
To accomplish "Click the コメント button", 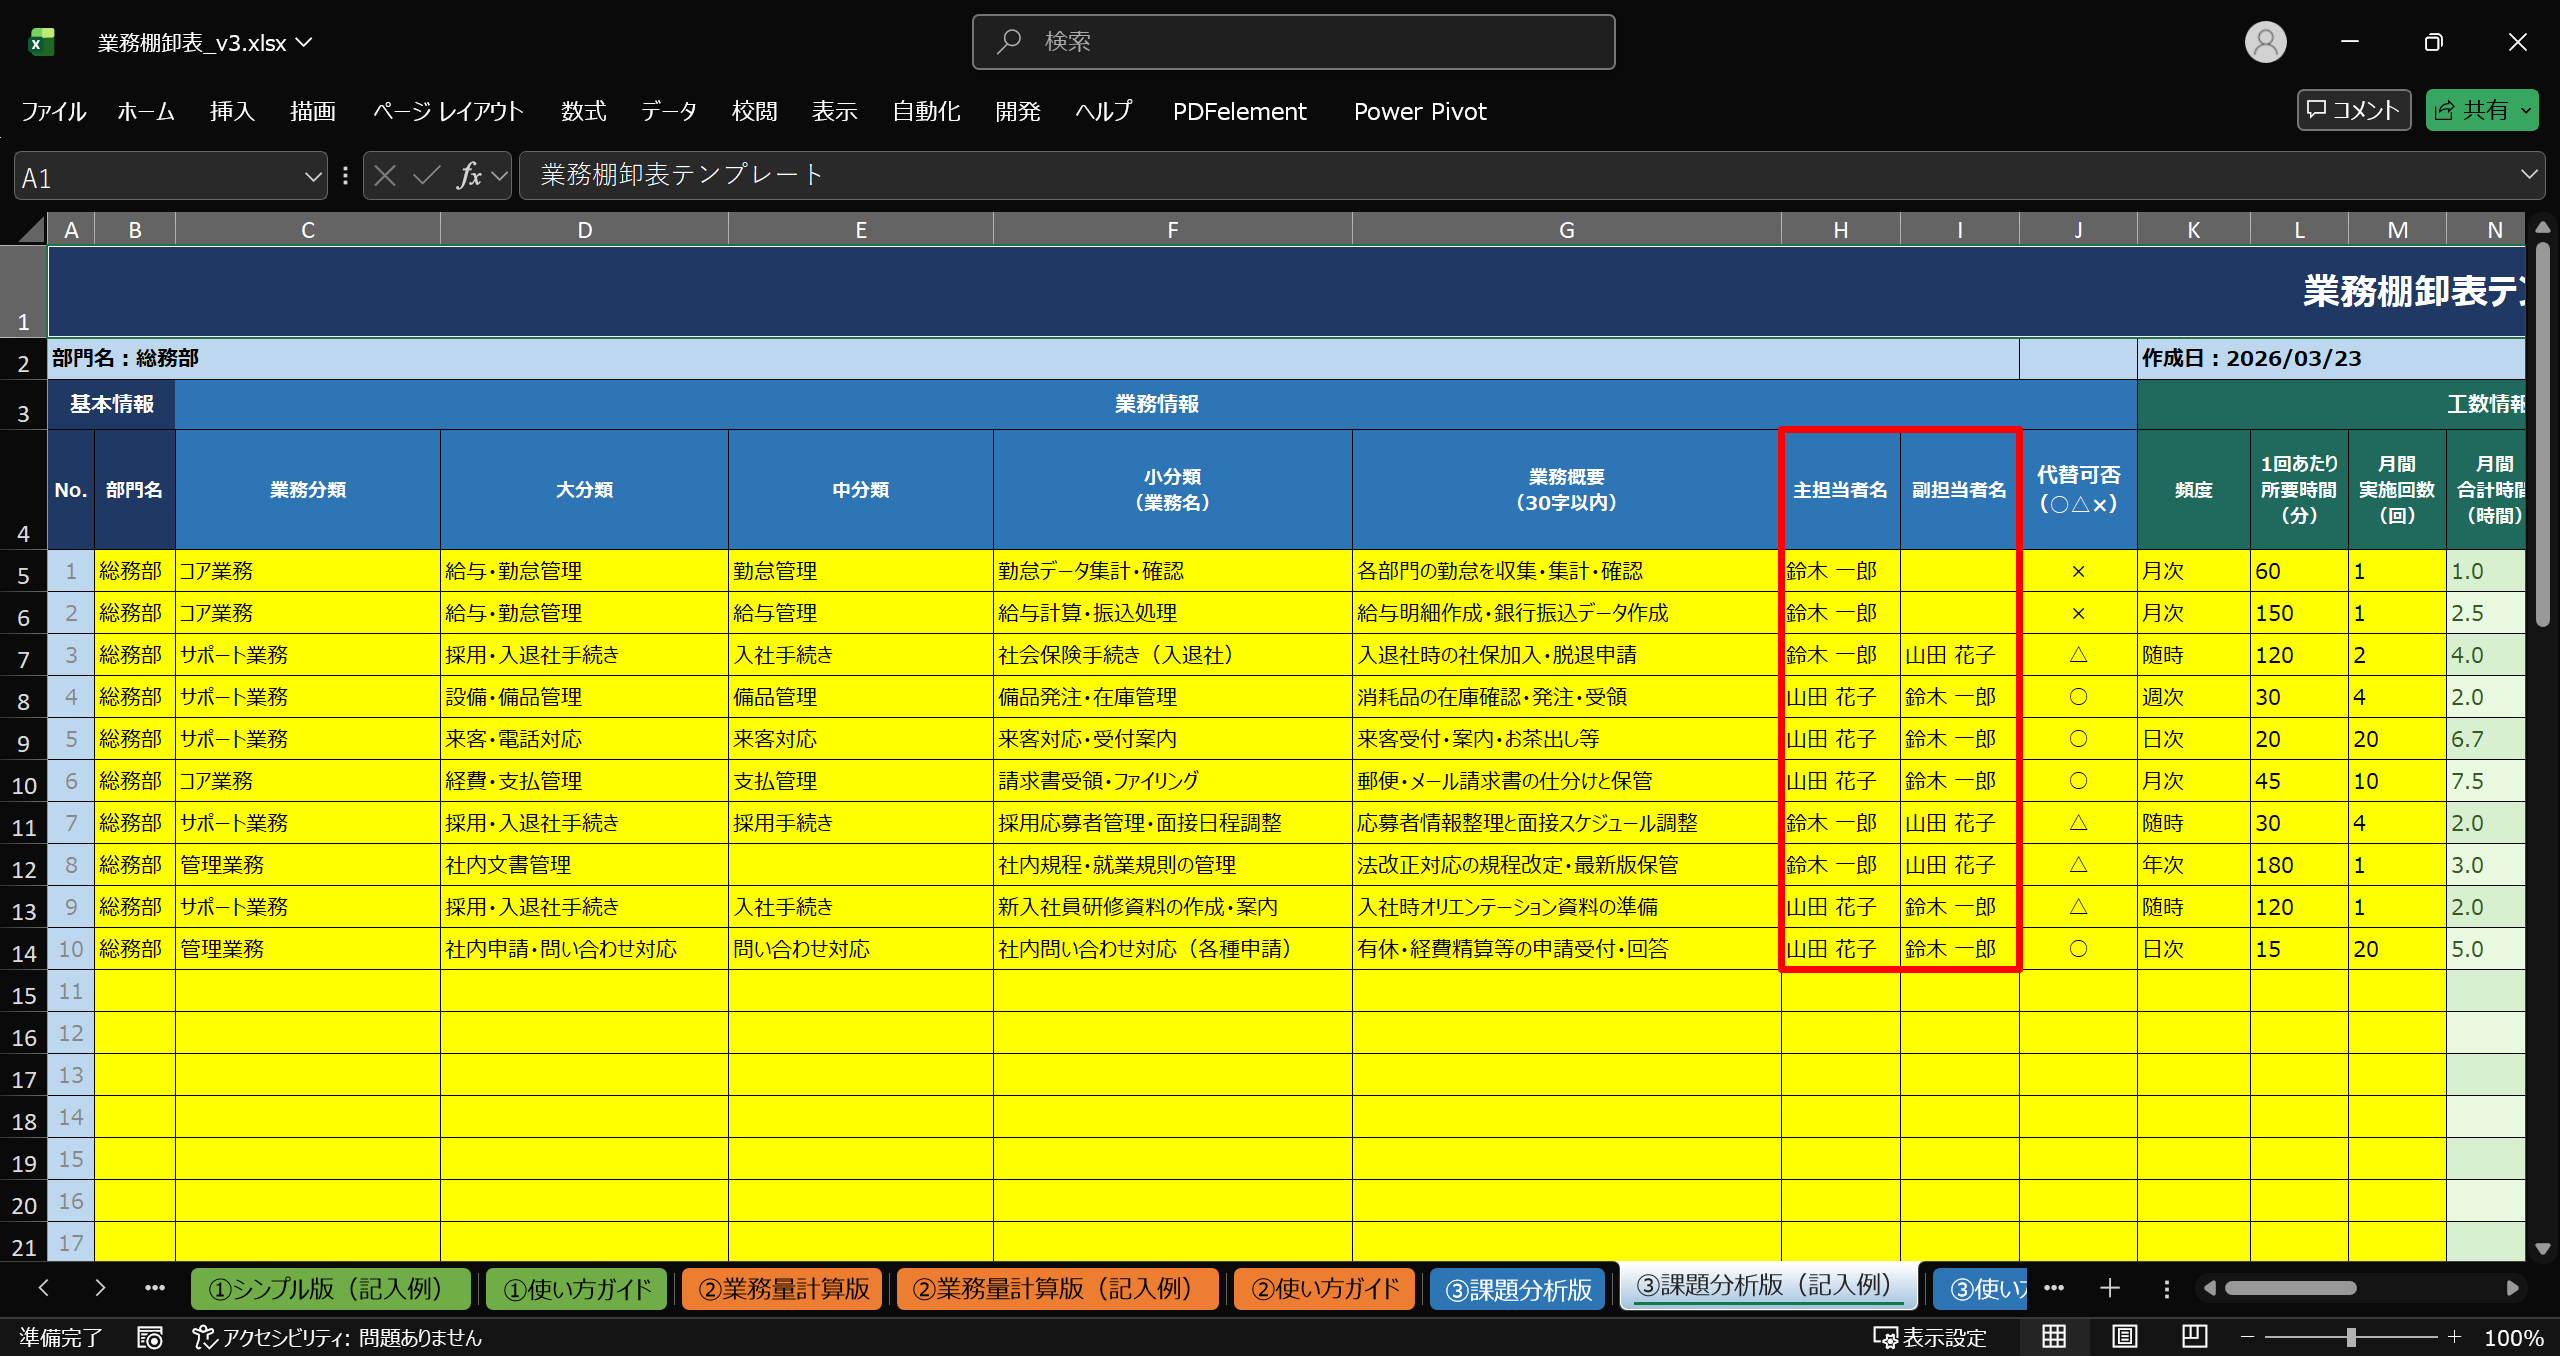I will (2353, 111).
